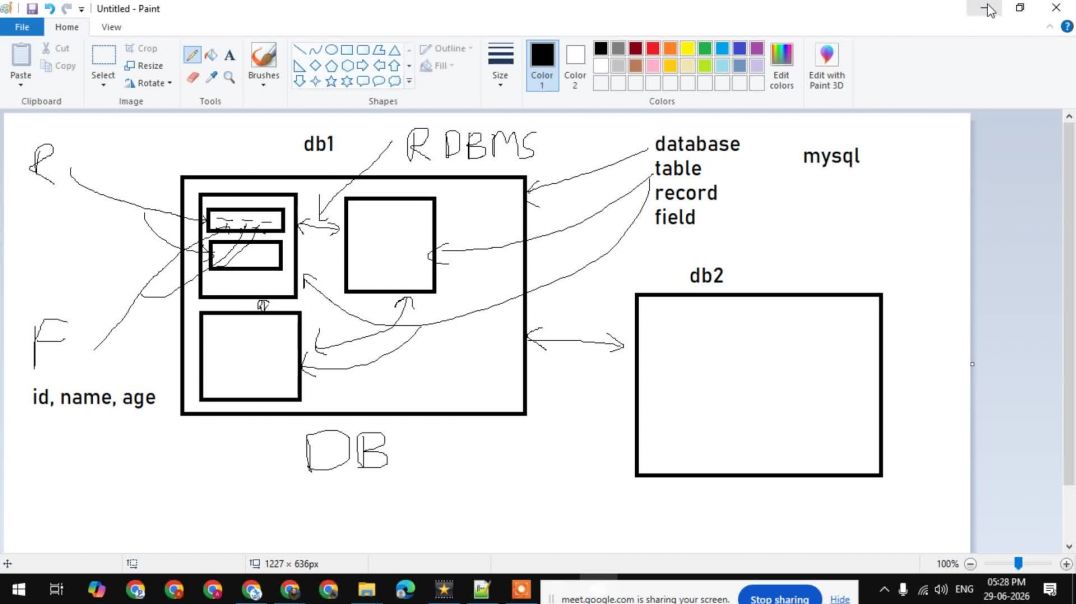Click the Copy command
The height and width of the screenshot is (604, 1076).
[58, 66]
